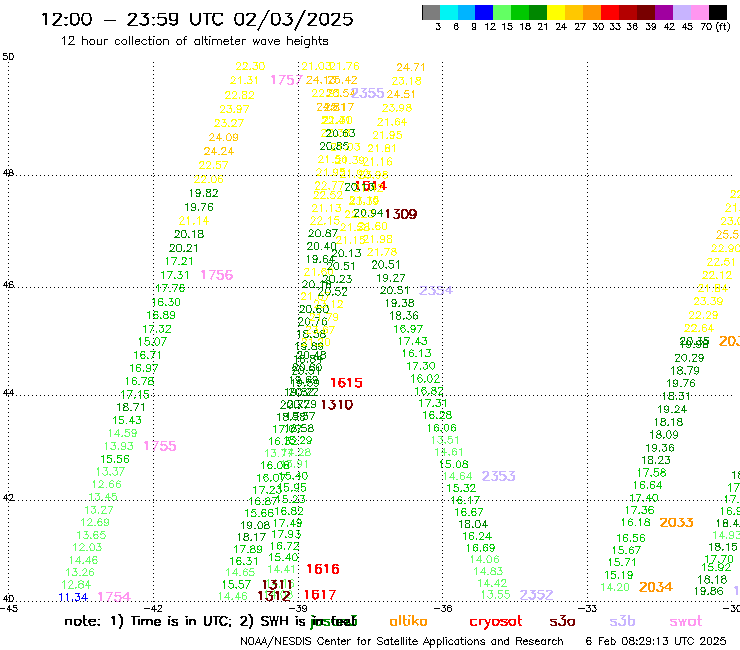Click the cyan swatch in the color legend

tap(449, 12)
